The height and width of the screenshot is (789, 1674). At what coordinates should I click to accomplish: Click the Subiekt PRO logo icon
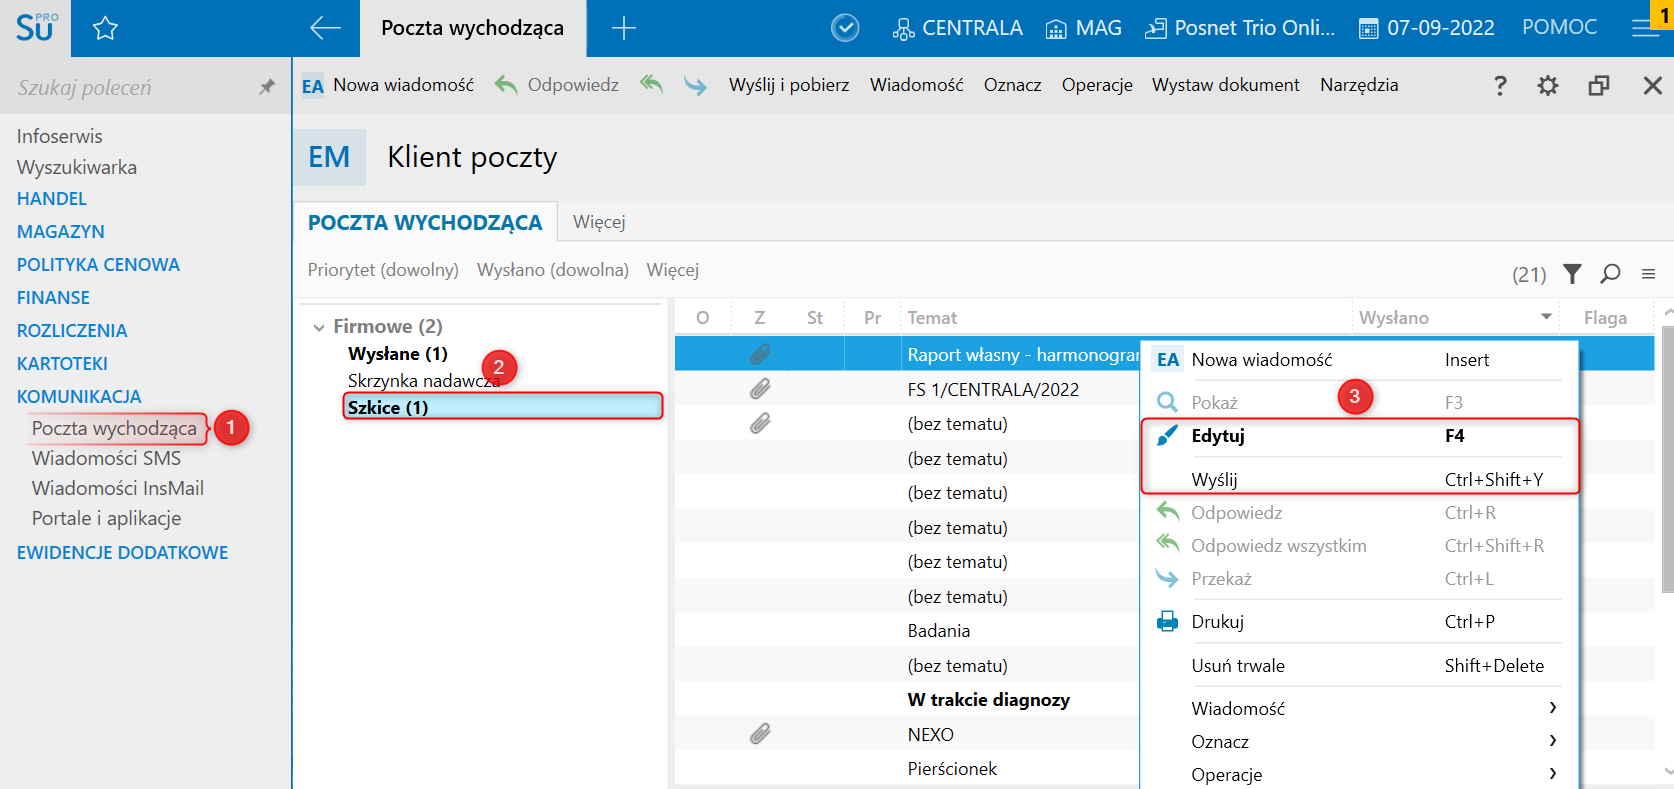click(x=36, y=27)
